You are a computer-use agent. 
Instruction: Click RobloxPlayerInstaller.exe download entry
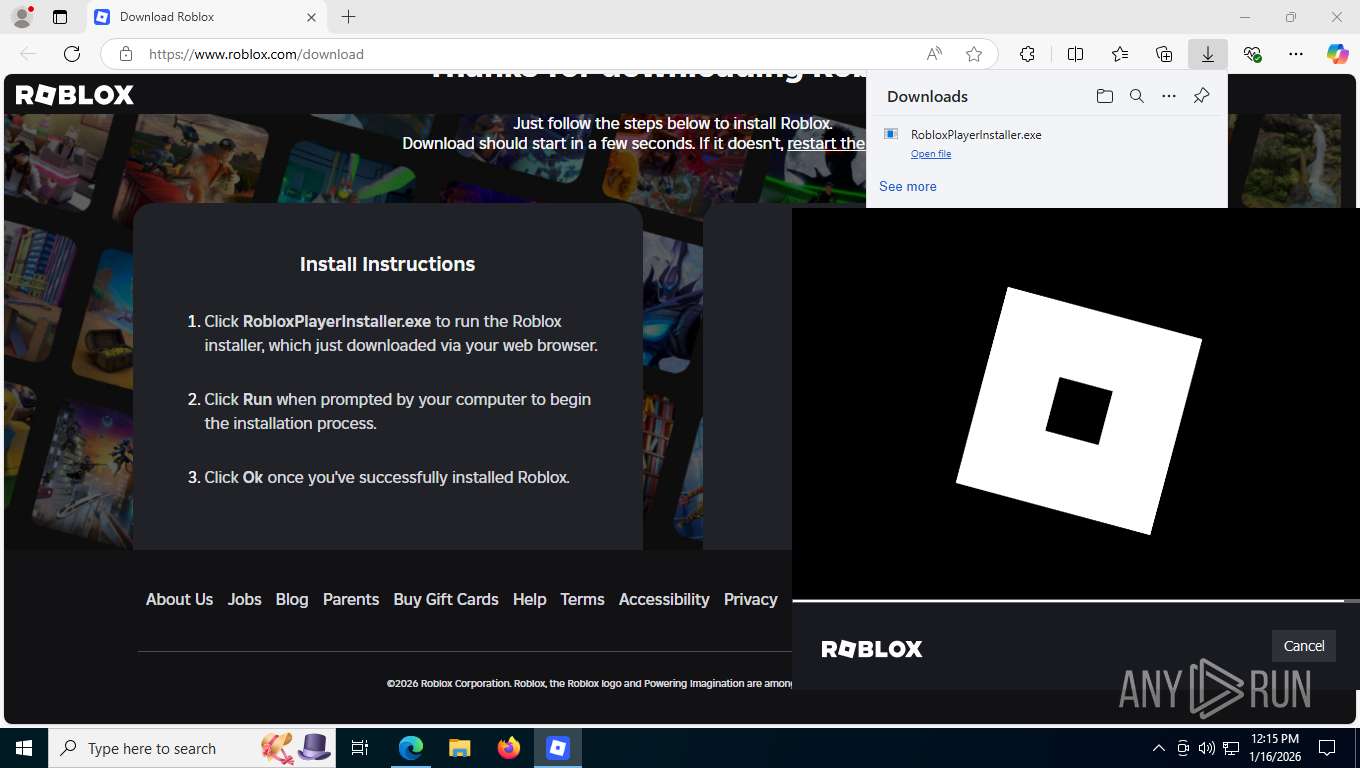tap(1046, 143)
